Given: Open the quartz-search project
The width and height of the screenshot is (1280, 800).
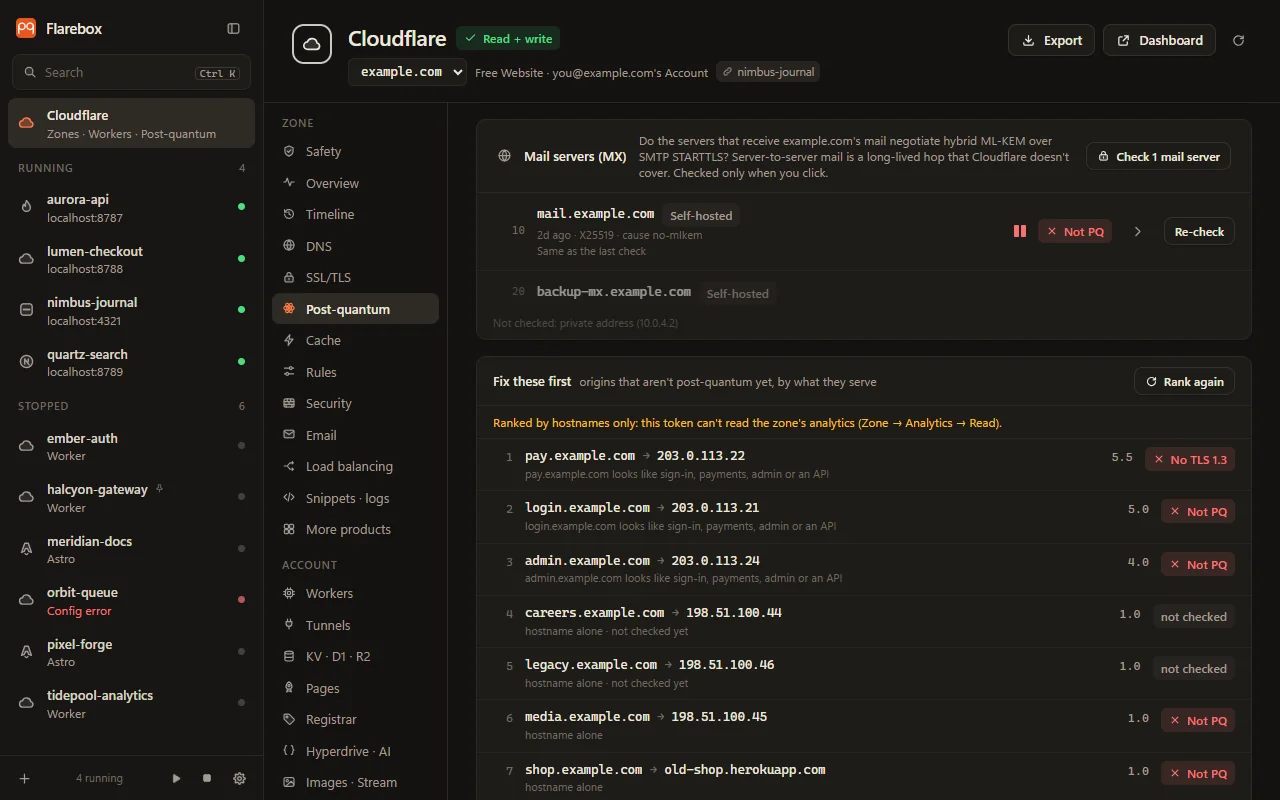Looking at the screenshot, I should point(131,362).
